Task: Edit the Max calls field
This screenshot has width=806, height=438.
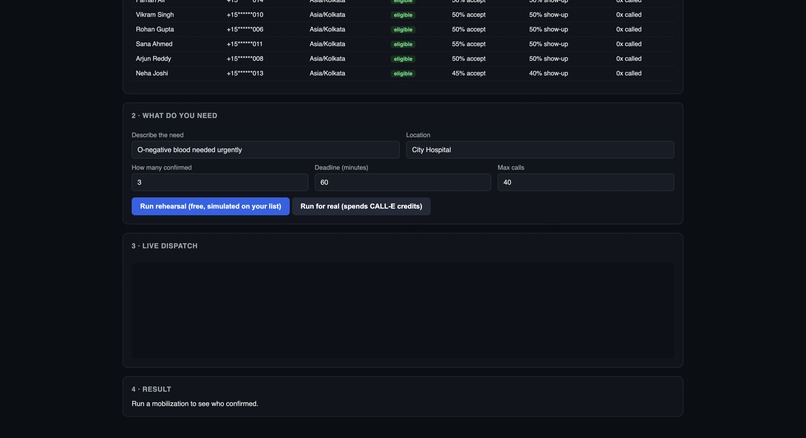Action: 585,182
